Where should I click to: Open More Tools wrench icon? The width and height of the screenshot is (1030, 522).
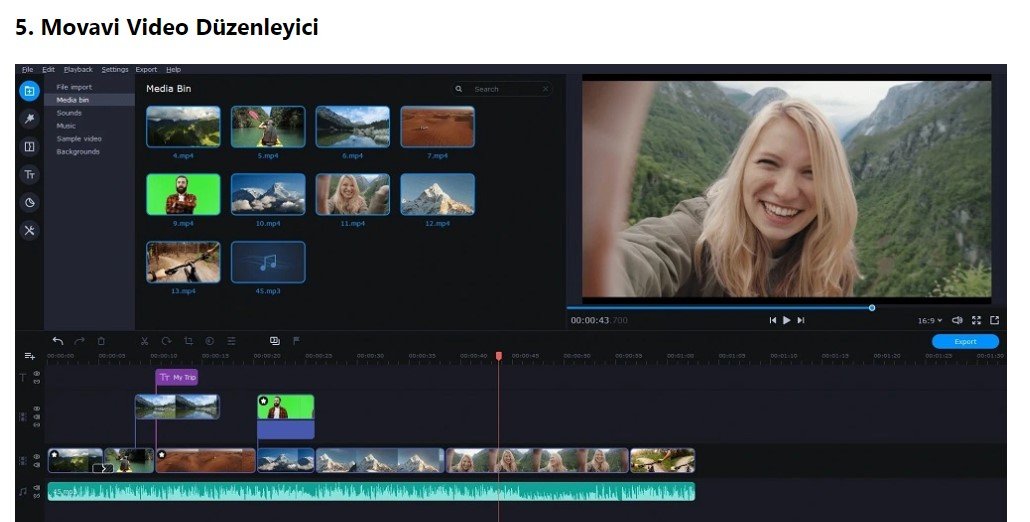coord(30,230)
